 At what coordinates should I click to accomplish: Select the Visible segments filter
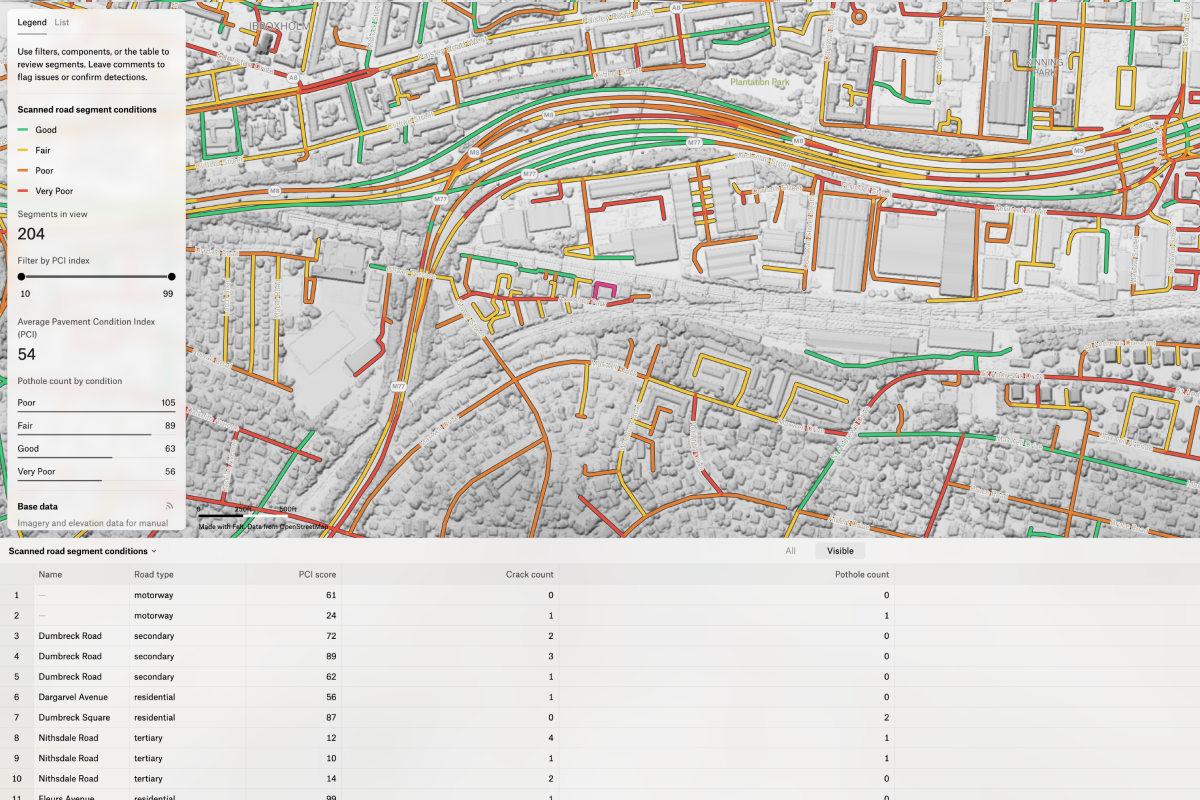pyautogui.click(x=840, y=550)
